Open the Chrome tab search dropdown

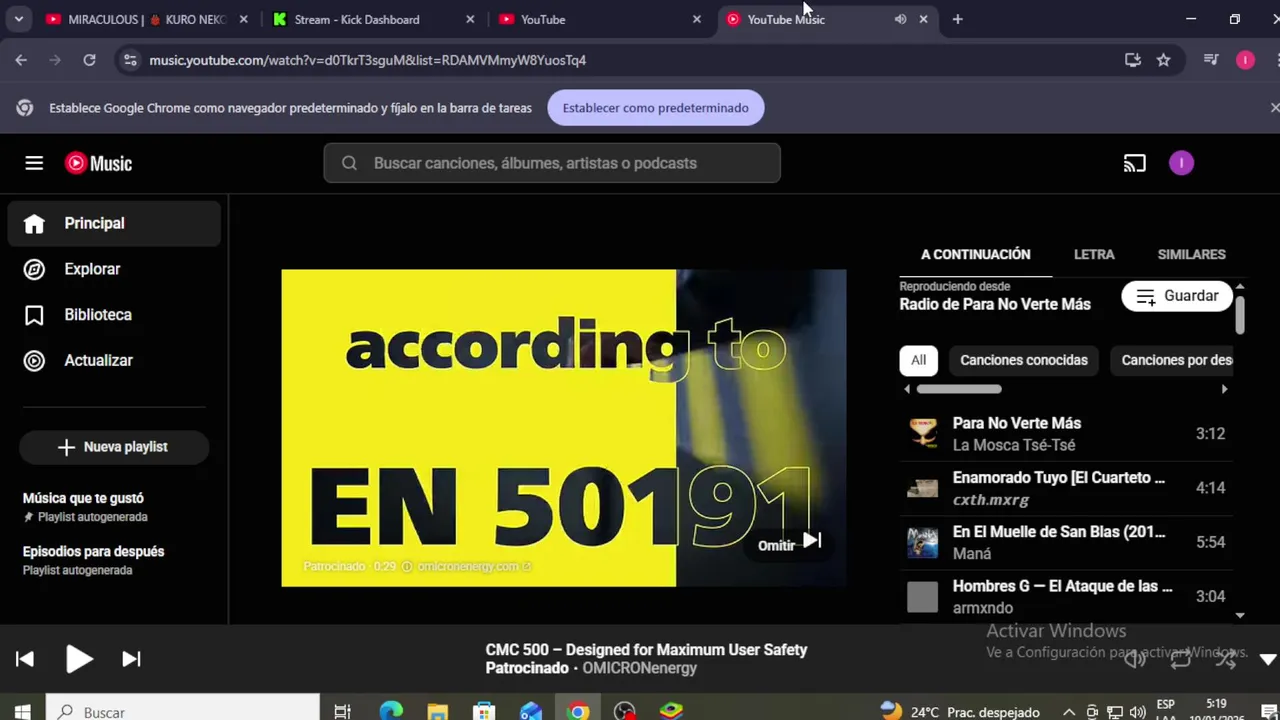click(x=19, y=19)
